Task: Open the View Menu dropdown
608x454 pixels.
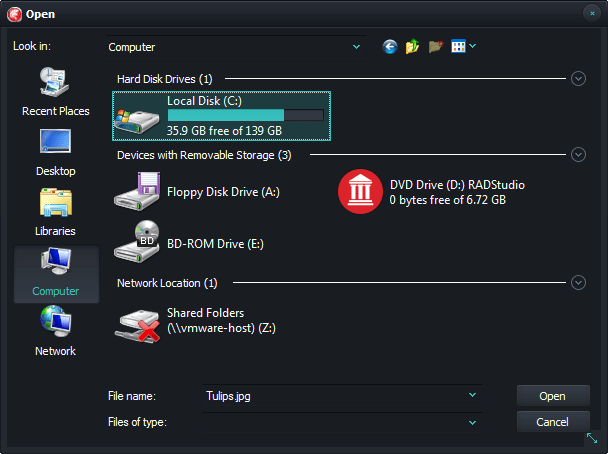Action: (464, 47)
